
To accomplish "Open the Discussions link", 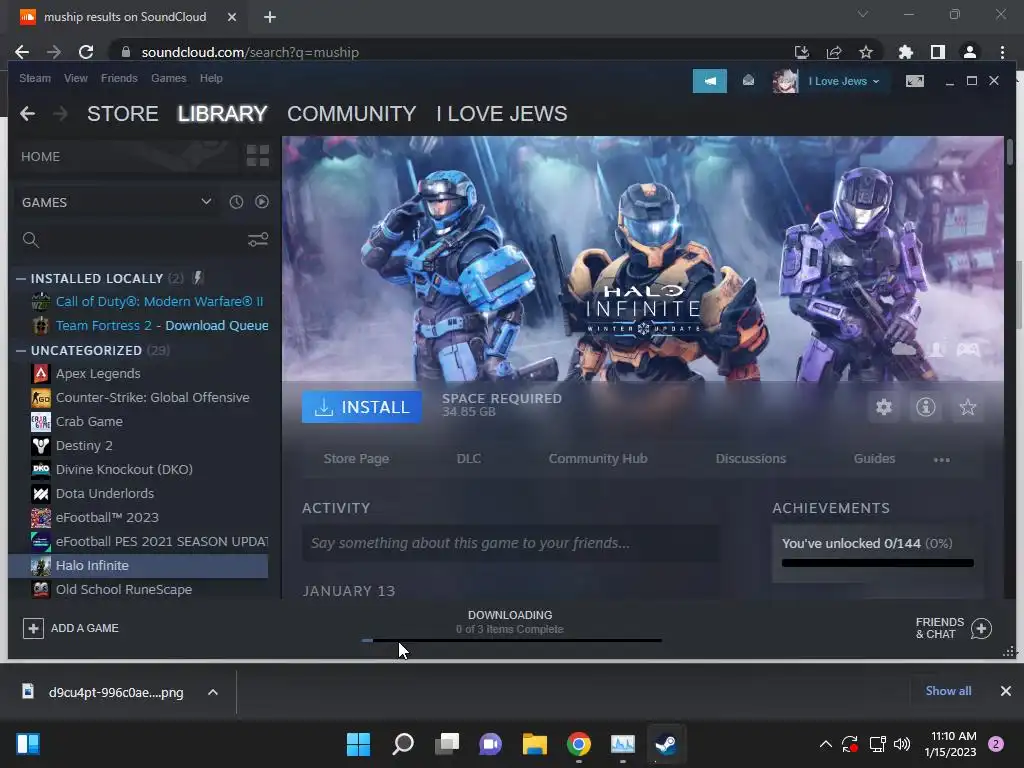I will [x=750, y=458].
